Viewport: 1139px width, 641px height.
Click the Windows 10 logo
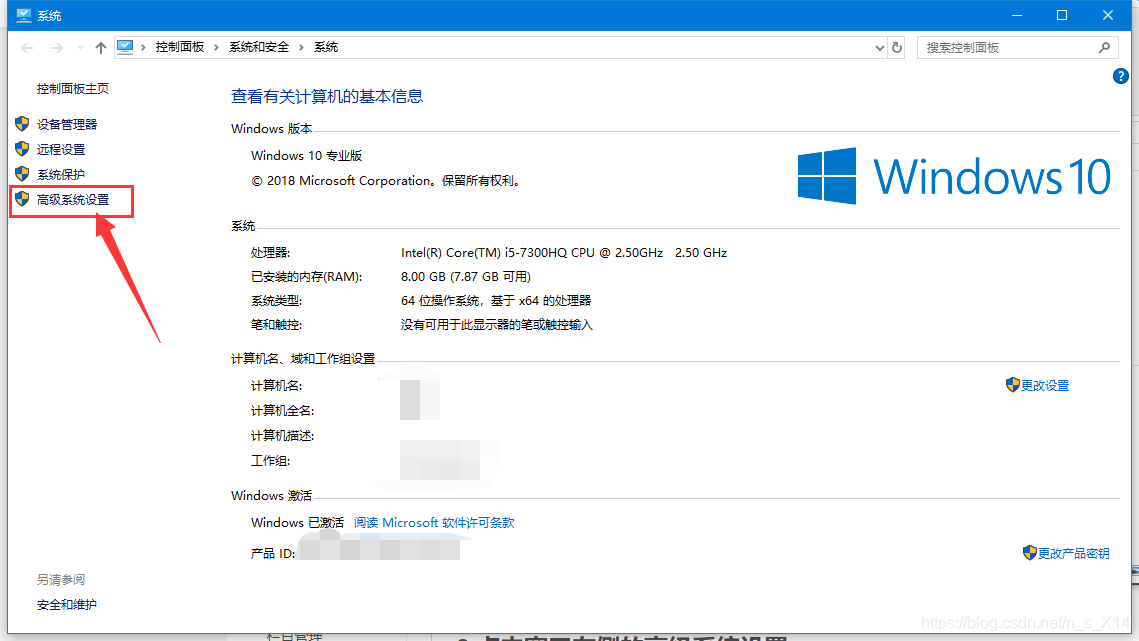pos(954,176)
